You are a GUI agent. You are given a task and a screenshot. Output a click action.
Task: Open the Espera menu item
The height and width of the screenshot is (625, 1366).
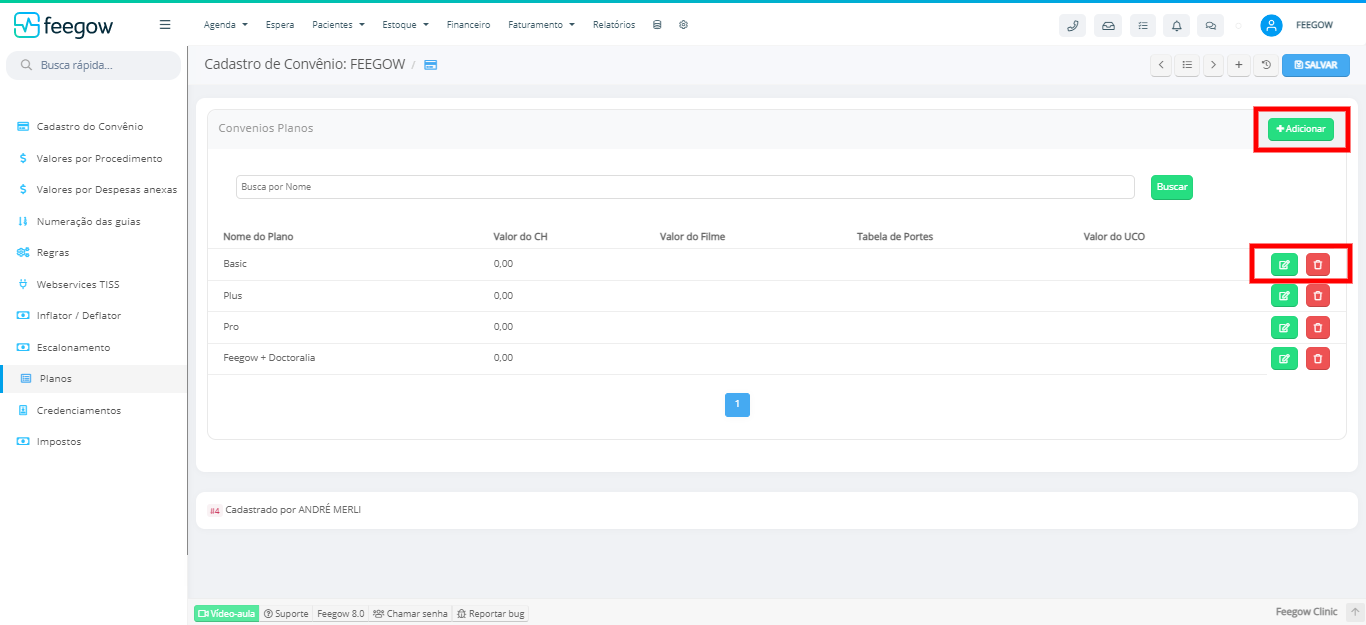pyautogui.click(x=280, y=25)
